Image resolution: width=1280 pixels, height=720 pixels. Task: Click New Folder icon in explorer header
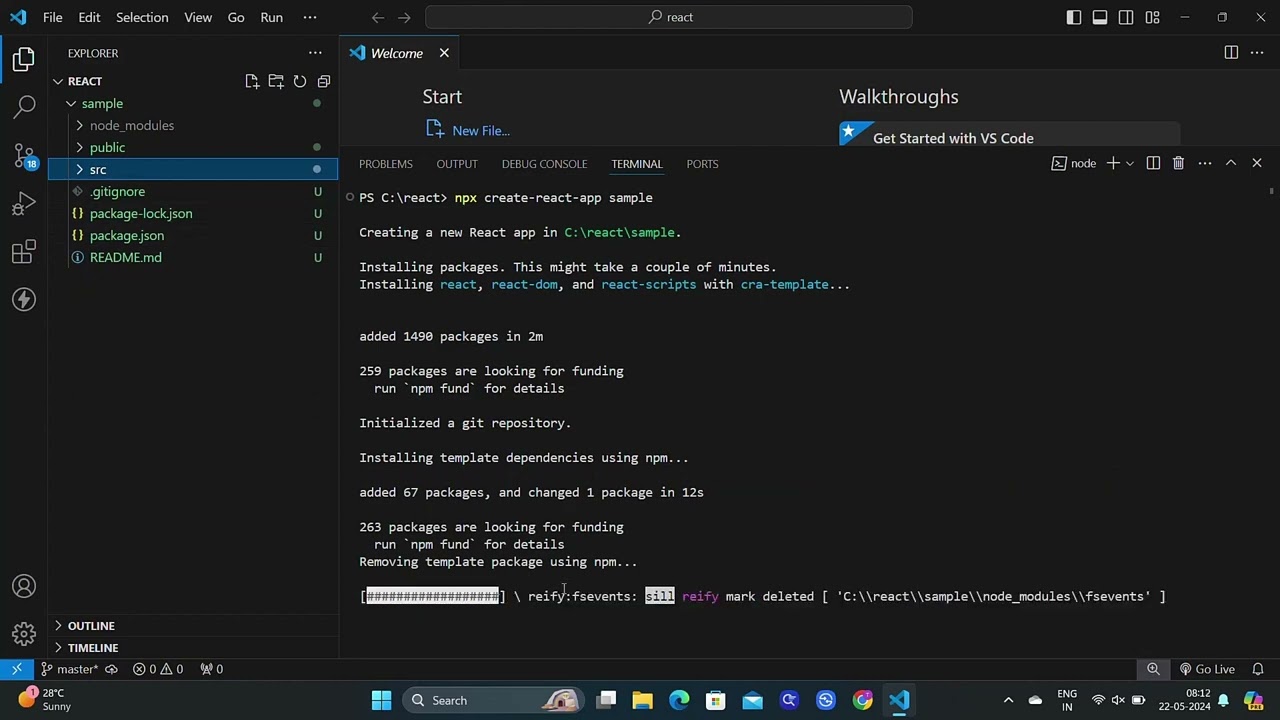pos(276,81)
